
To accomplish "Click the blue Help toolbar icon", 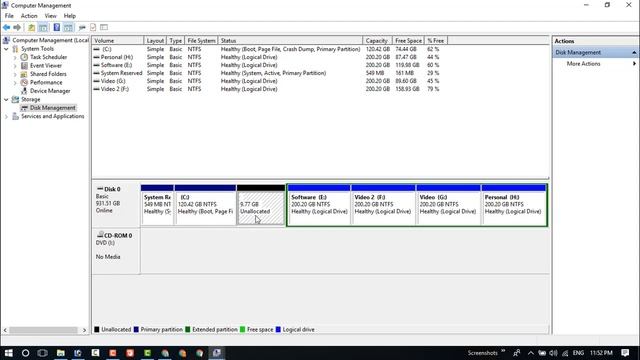I will pos(57,27).
